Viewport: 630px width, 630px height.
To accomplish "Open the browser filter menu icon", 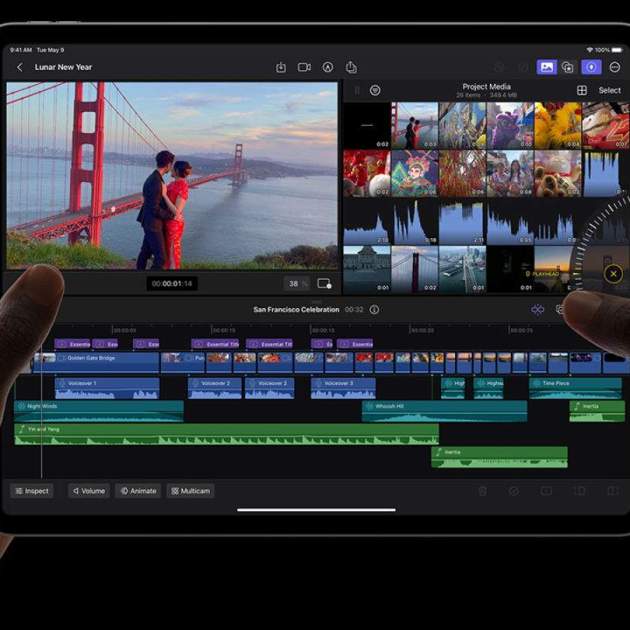I will [375, 90].
